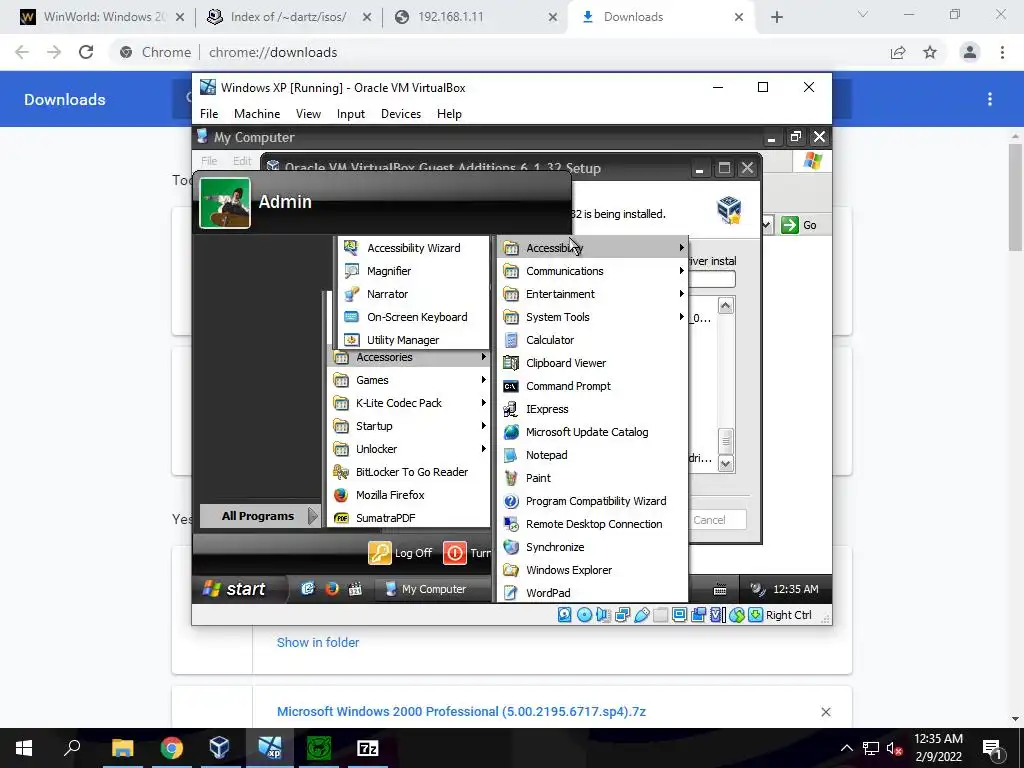
Task: Launch Remote Desktop Connection
Action: point(593,524)
